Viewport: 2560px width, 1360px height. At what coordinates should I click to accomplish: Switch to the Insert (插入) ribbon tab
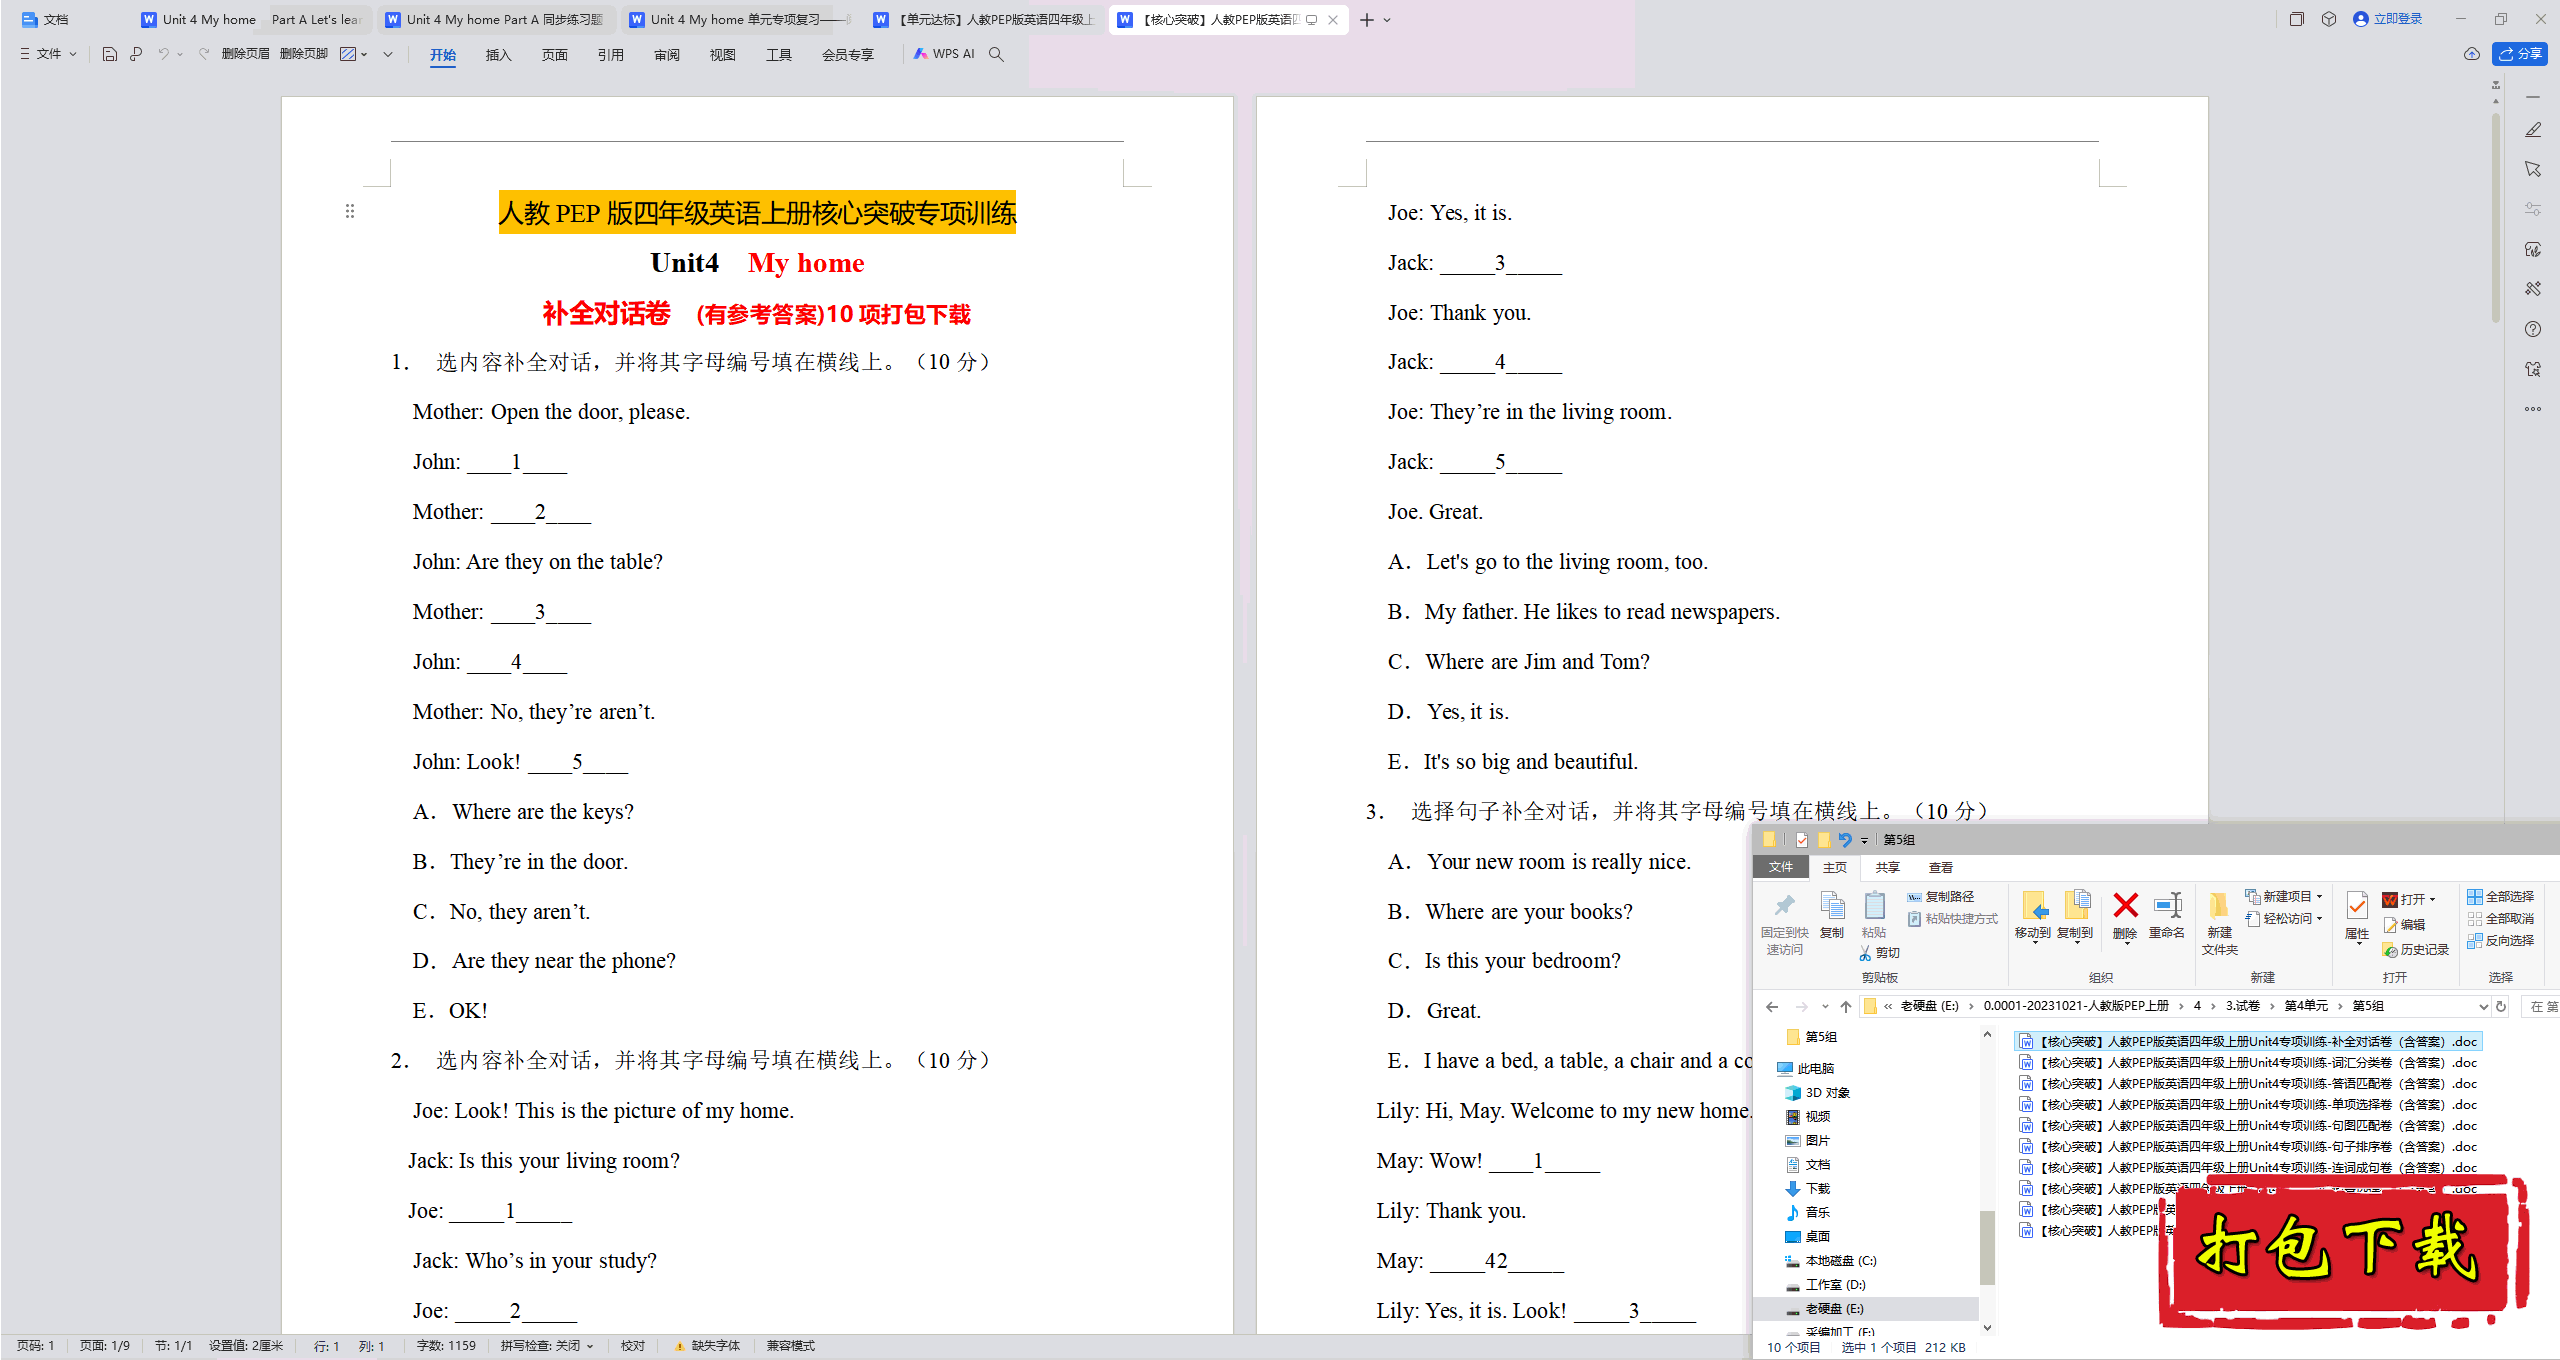[498, 55]
